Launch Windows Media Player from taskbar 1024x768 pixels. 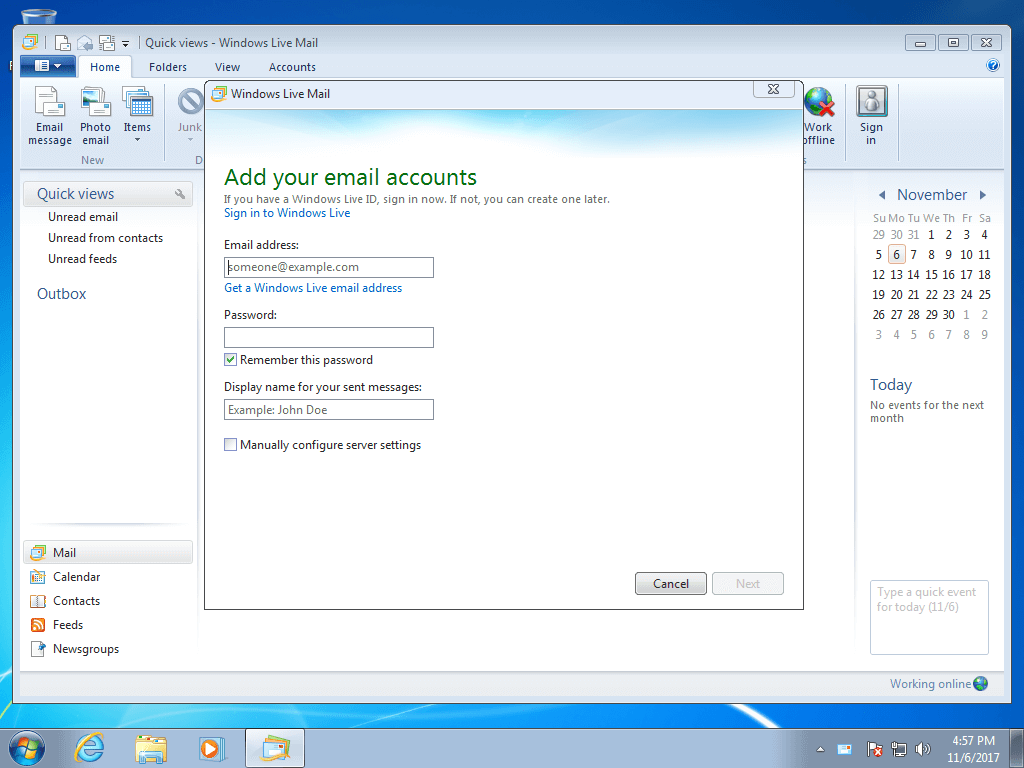(x=212, y=748)
